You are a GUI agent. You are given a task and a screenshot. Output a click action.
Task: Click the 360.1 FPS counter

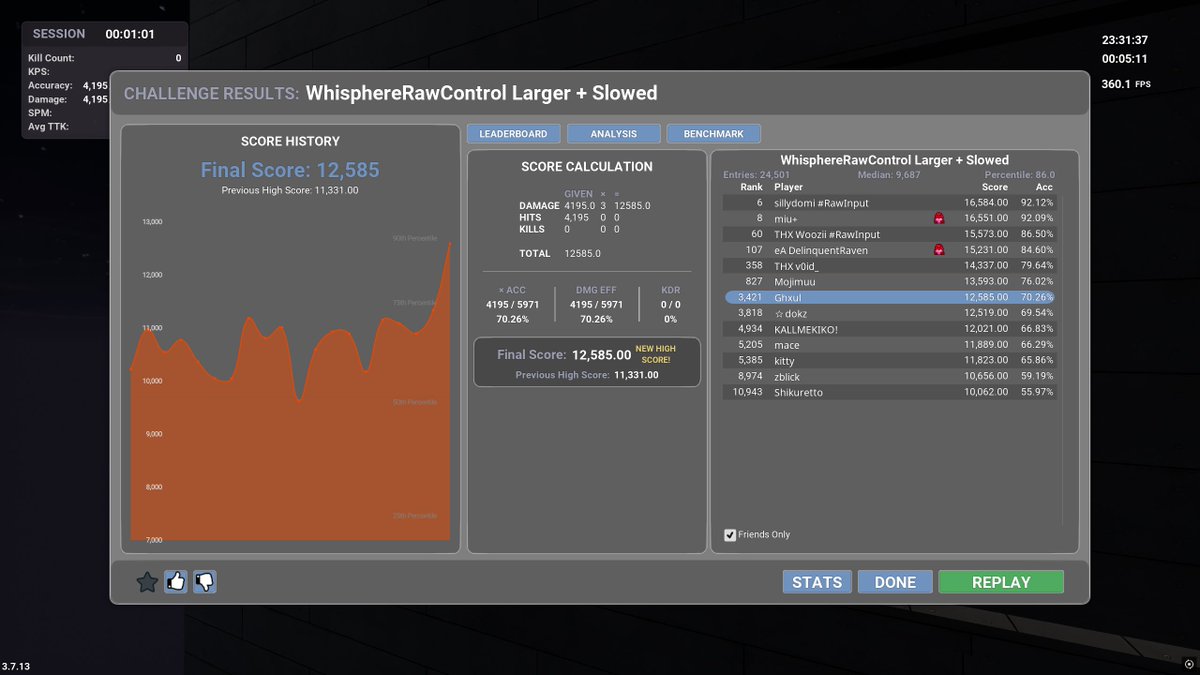click(x=1126, y=84)
